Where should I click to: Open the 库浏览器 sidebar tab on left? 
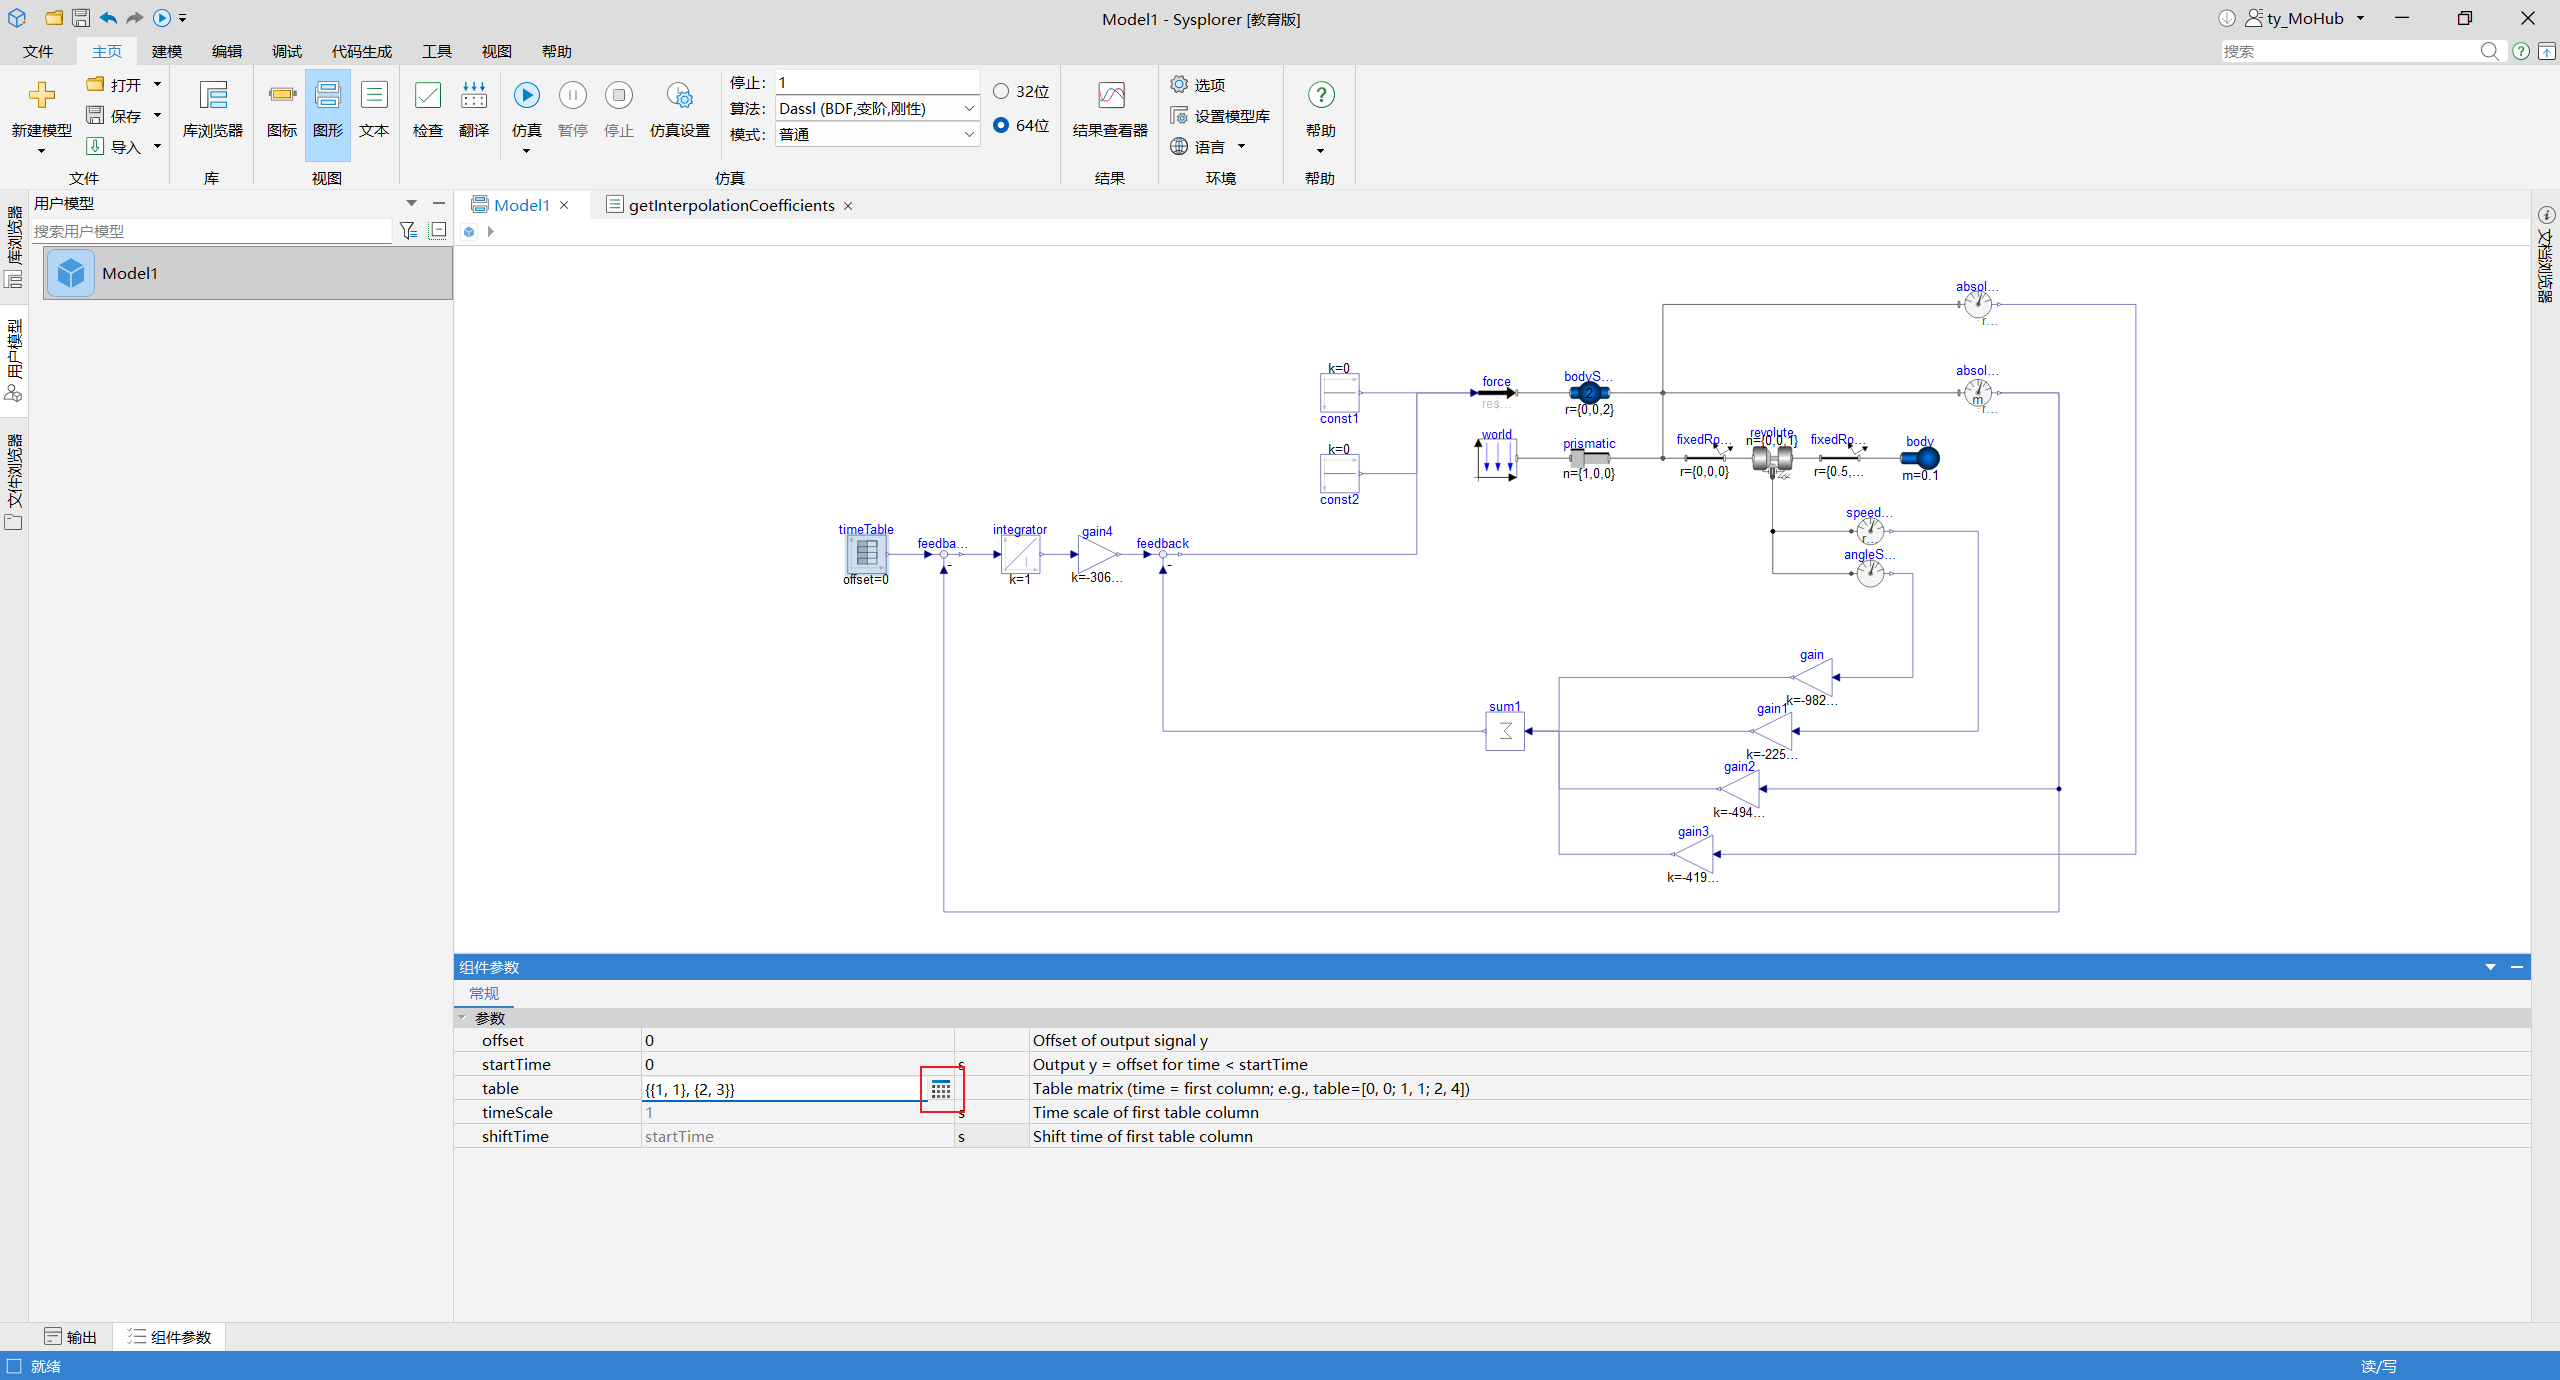[14, 246]
